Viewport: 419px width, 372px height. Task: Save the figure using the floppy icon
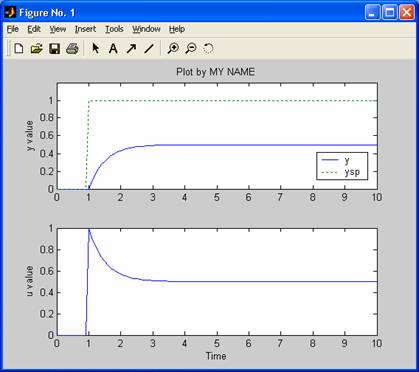point(54,49)
